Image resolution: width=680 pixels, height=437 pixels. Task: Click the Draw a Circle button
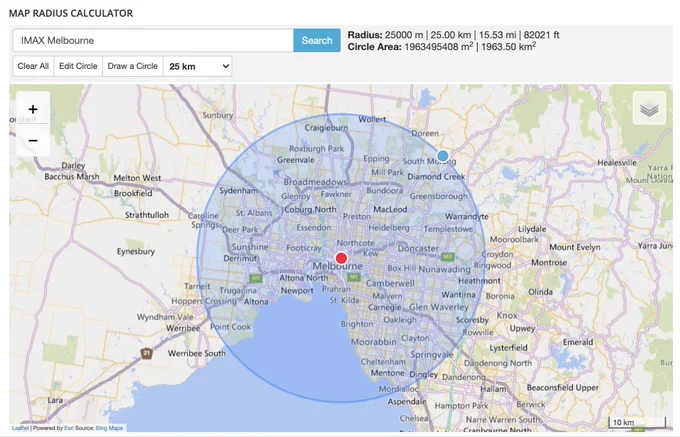pos(133,66)
